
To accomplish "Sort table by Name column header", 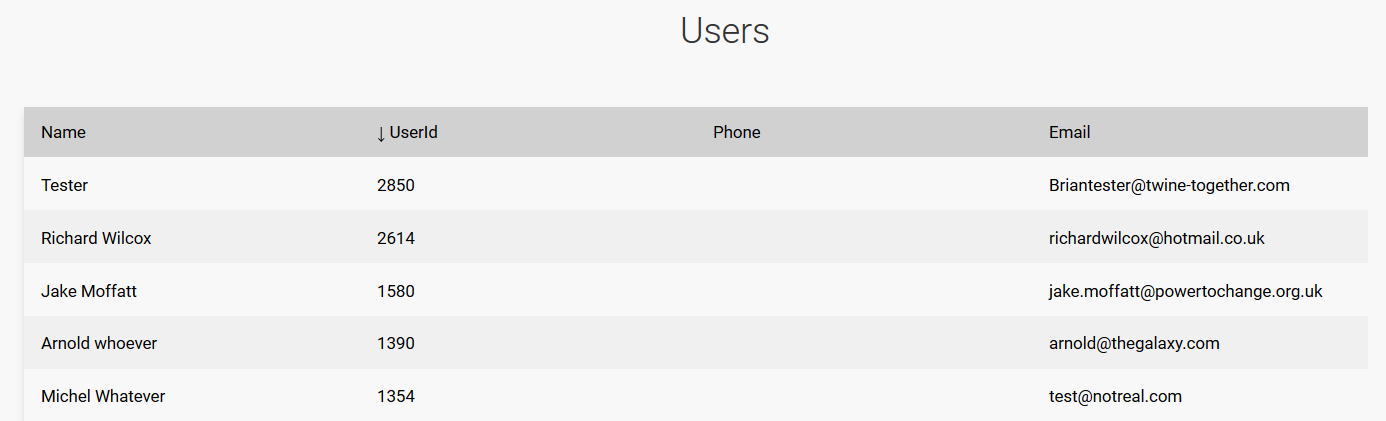I will click(x=63, y=132).
